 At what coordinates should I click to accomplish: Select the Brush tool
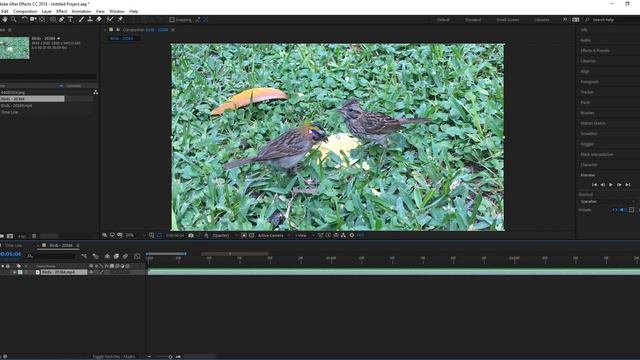tap(81, 19)
